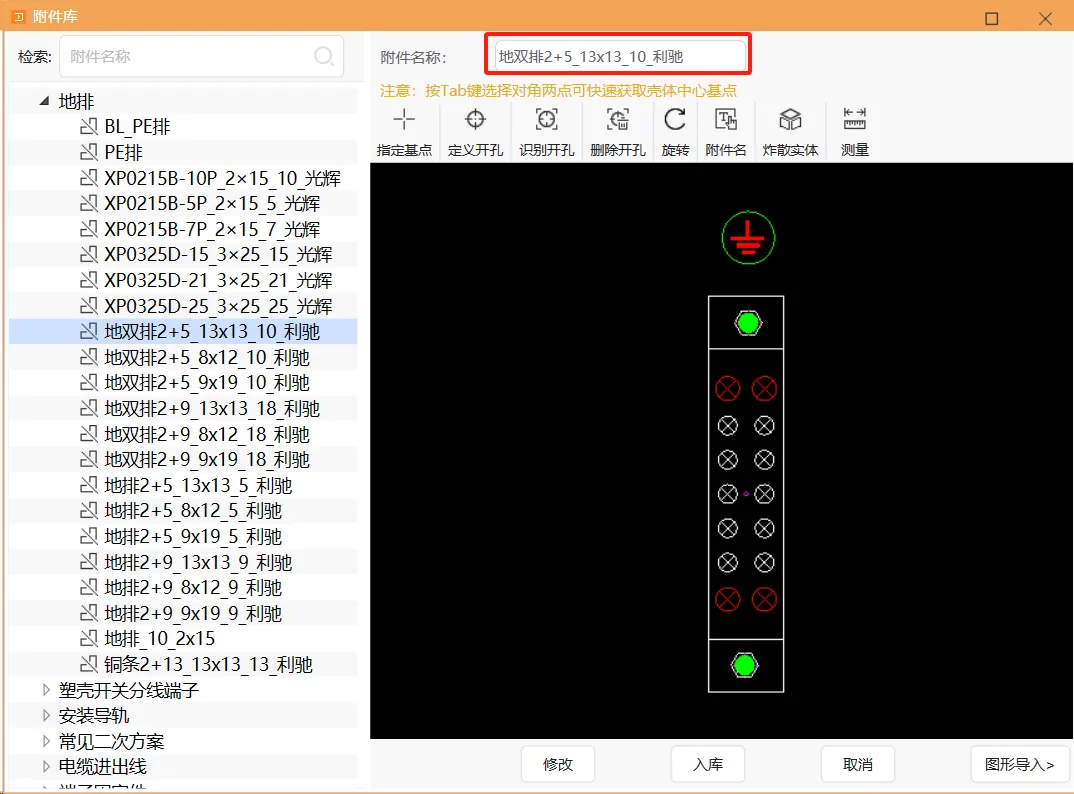Click the icon beside PE排
Screen dimensions: 1074x794
pos(89,152)
